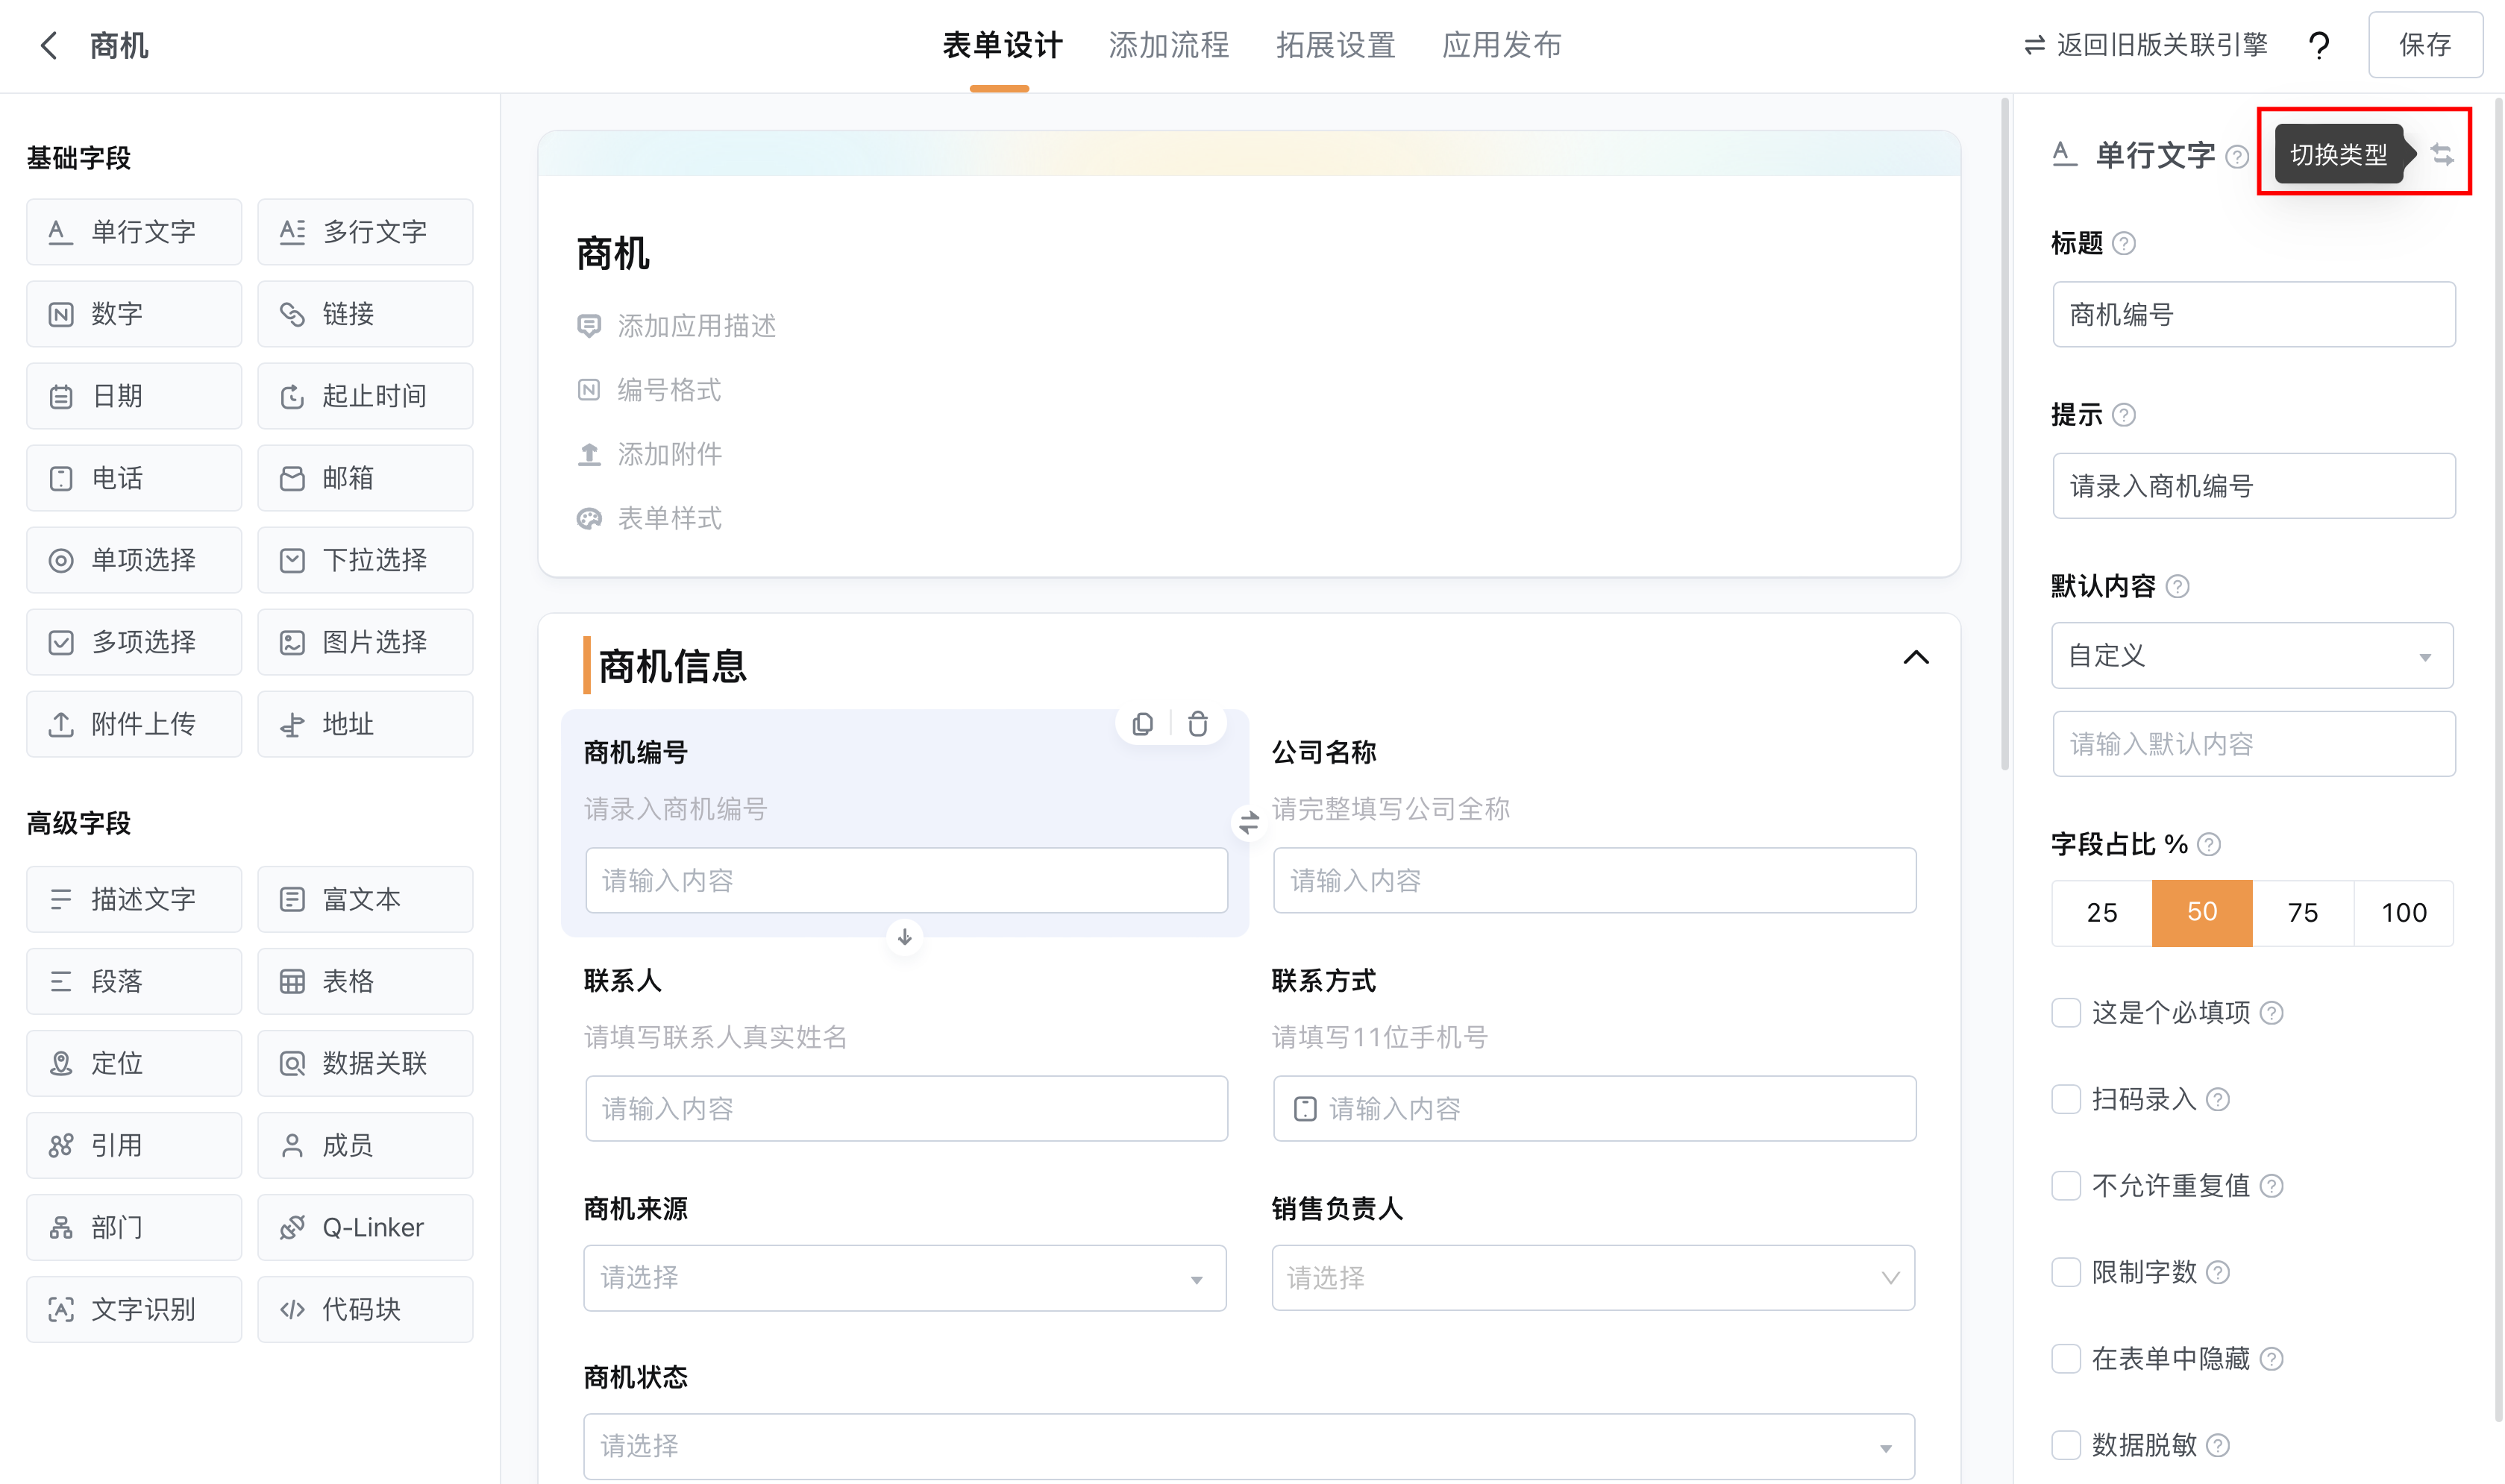Click the 保存 button
Image resolution: width=2505 pixels, height=1484 pixels.
2425,45
